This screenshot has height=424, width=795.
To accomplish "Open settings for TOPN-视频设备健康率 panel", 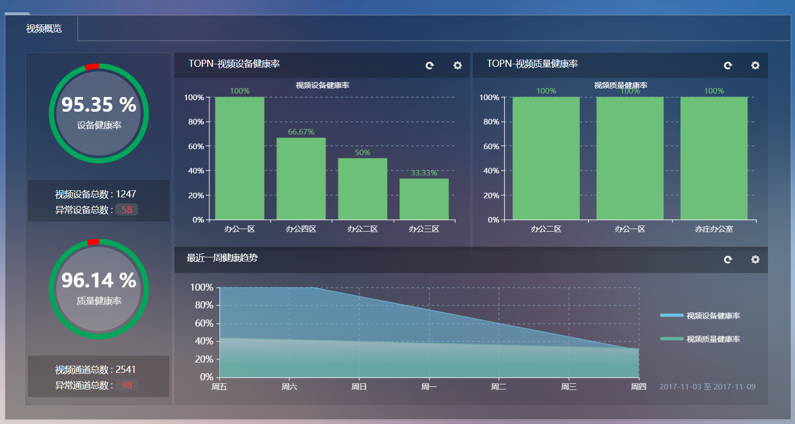I will 457,66.
